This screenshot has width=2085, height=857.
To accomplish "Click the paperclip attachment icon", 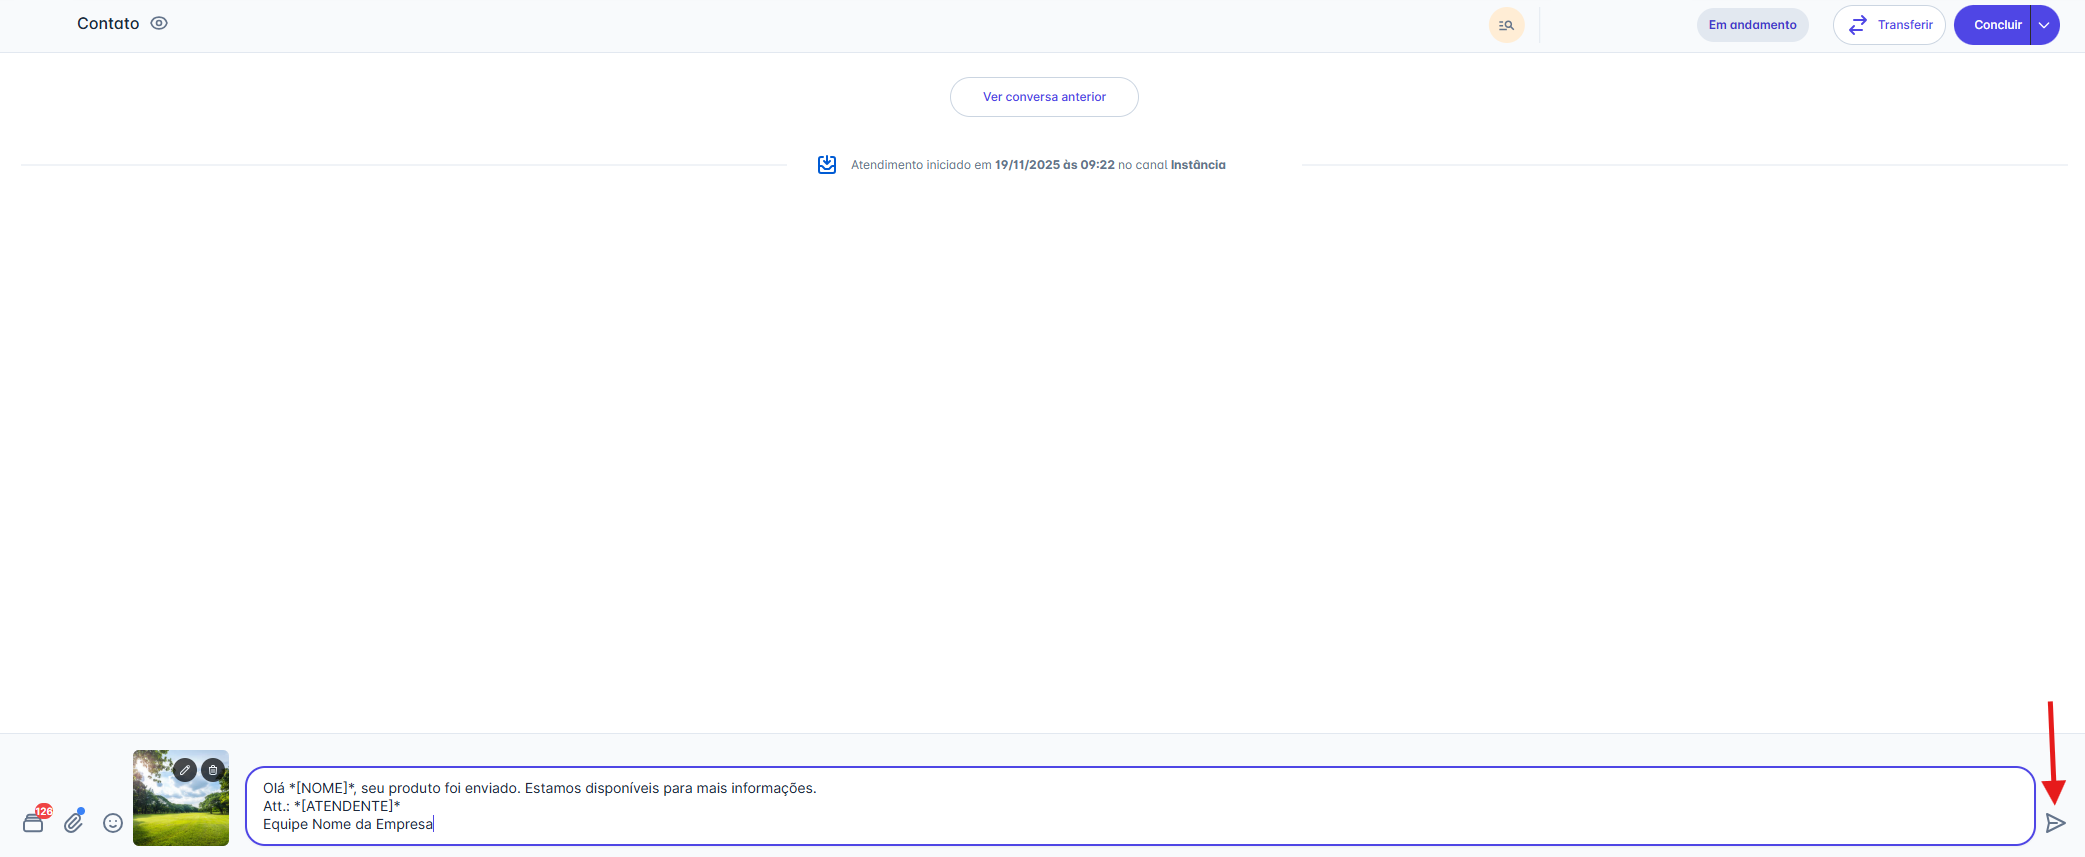I will coord(74,822).
